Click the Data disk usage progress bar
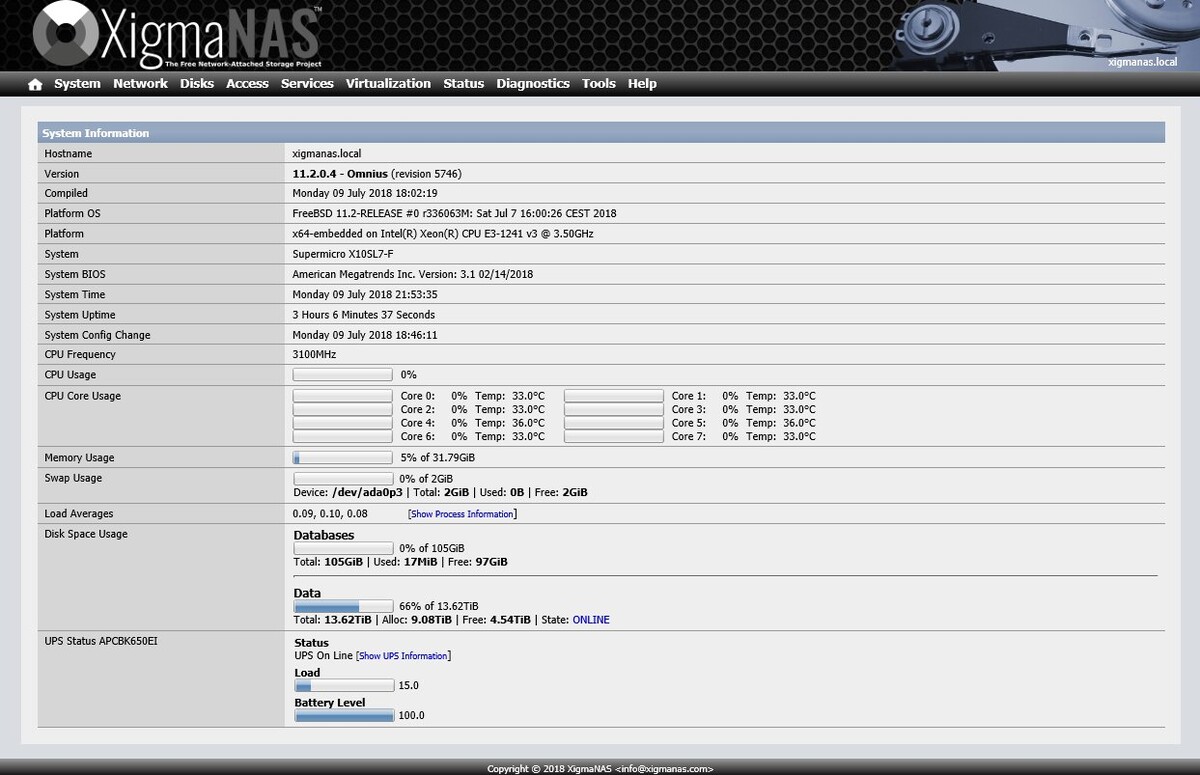This screenshot has height=775, width=1200. pyautogui.click(x=343, y=606)
